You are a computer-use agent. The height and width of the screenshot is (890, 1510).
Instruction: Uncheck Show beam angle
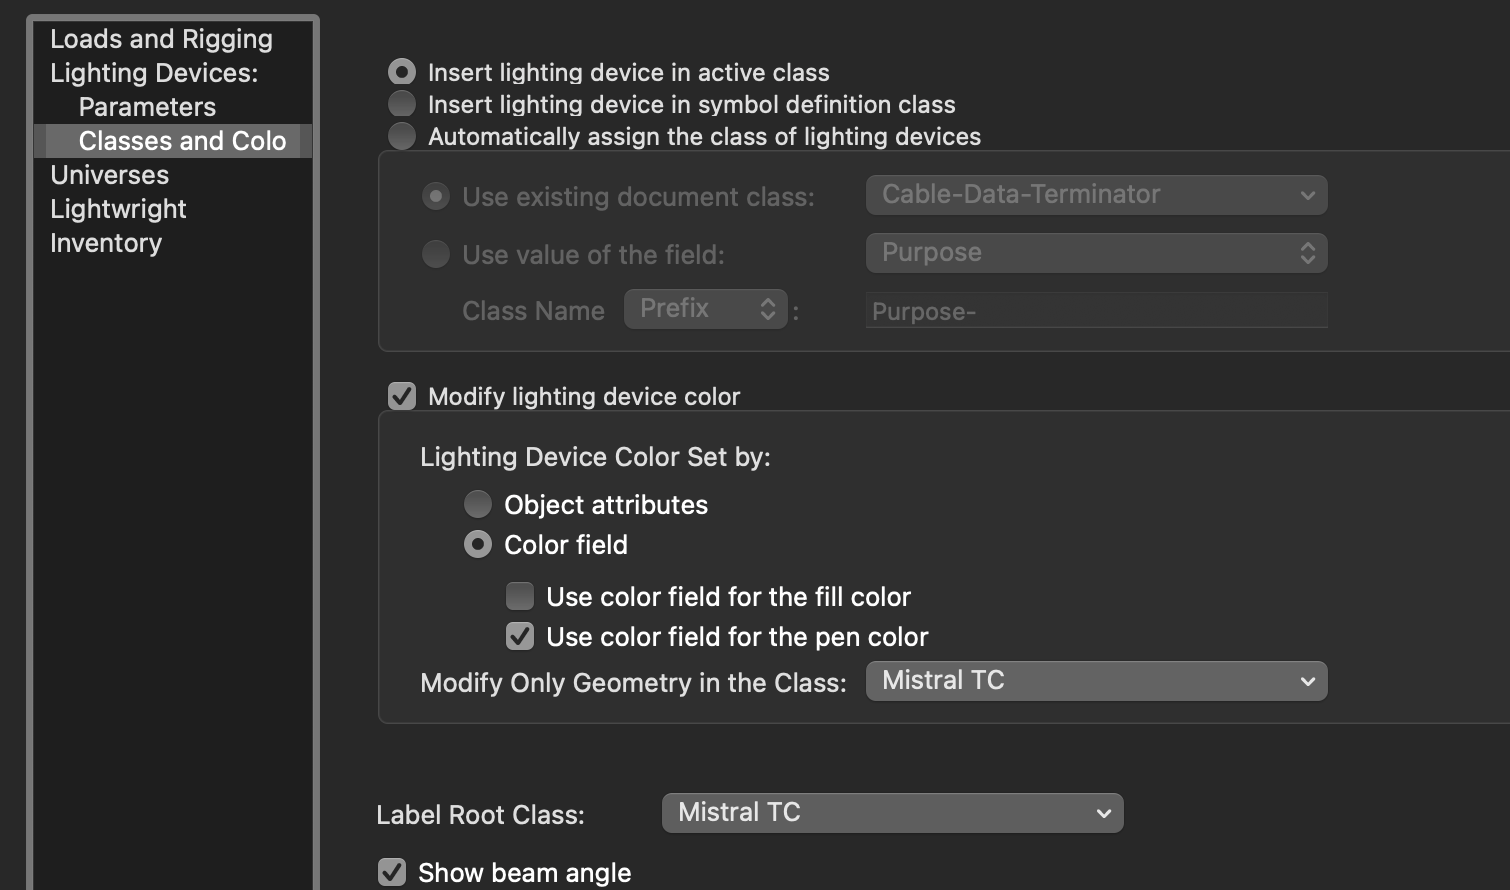click(391, 871)
